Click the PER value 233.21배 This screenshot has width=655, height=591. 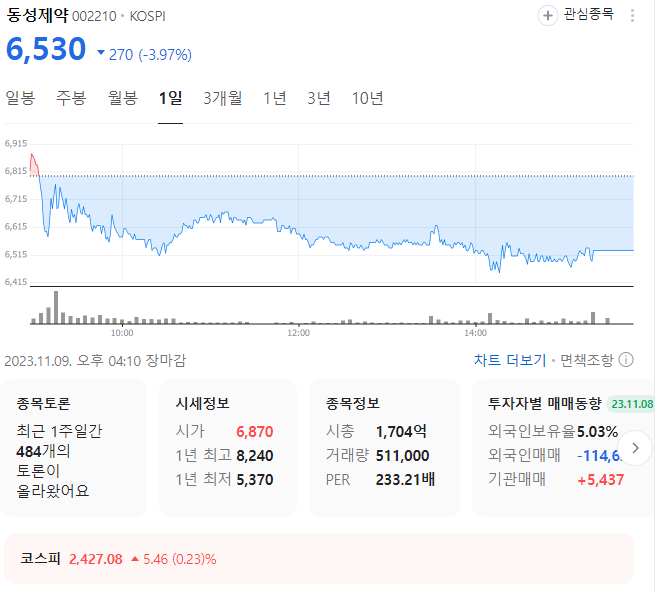[x=405, y=480]
